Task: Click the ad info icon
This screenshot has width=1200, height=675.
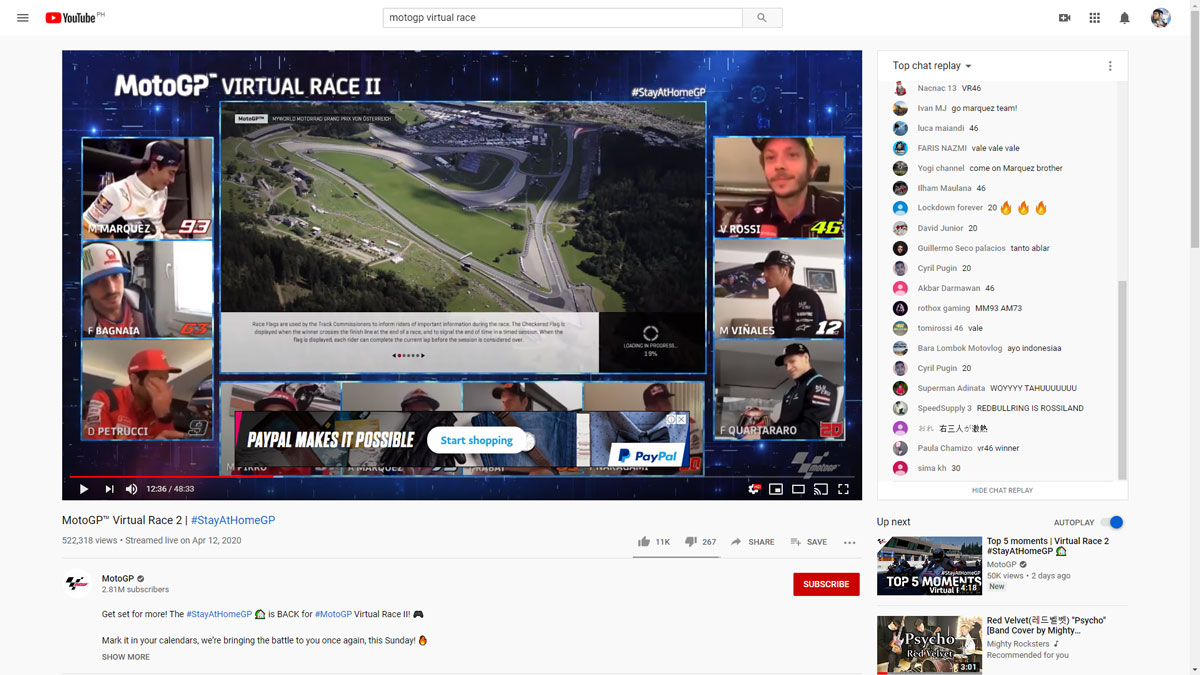Action: point(672,420)
